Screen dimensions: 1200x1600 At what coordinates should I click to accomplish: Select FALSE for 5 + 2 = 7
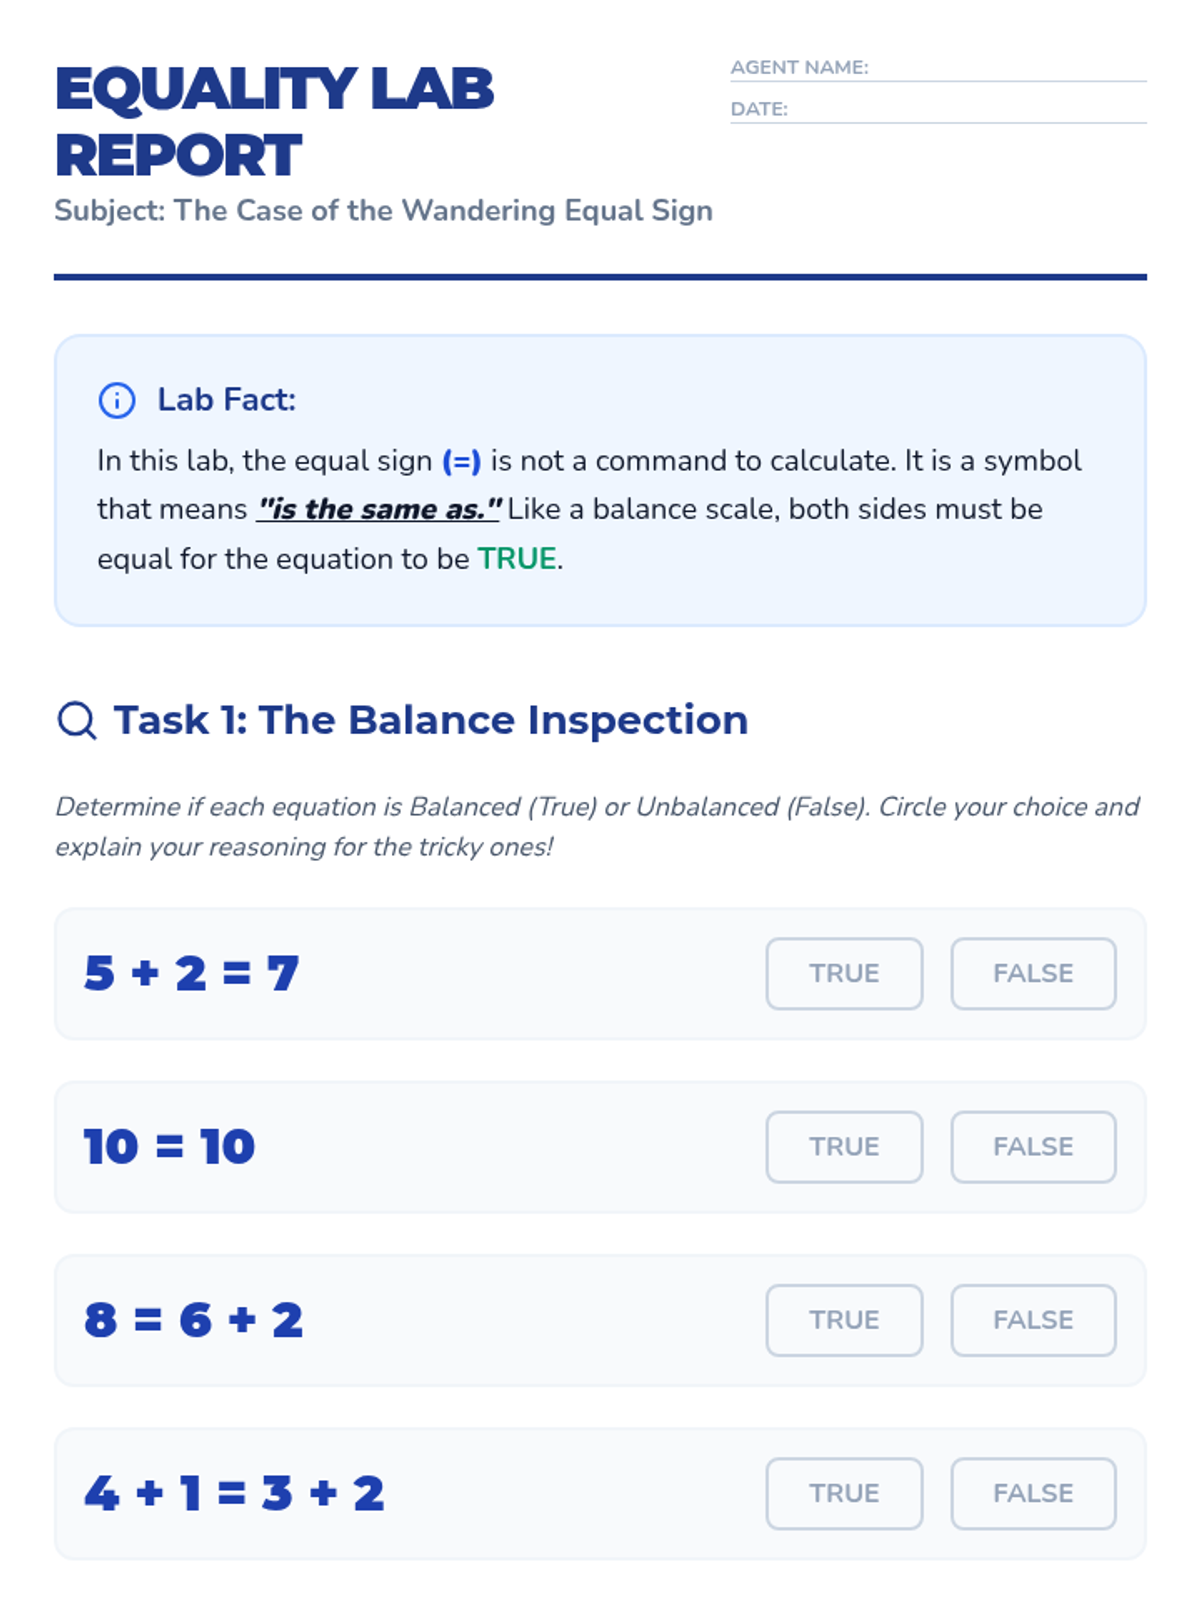tap(1033, 973)
